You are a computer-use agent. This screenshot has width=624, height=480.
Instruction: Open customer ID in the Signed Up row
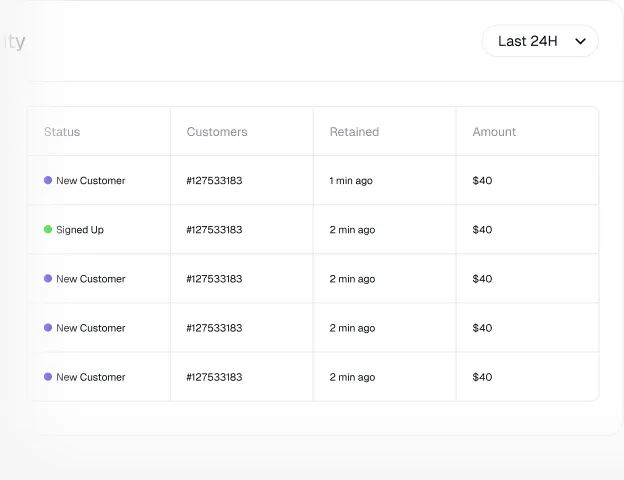point(214,230)
